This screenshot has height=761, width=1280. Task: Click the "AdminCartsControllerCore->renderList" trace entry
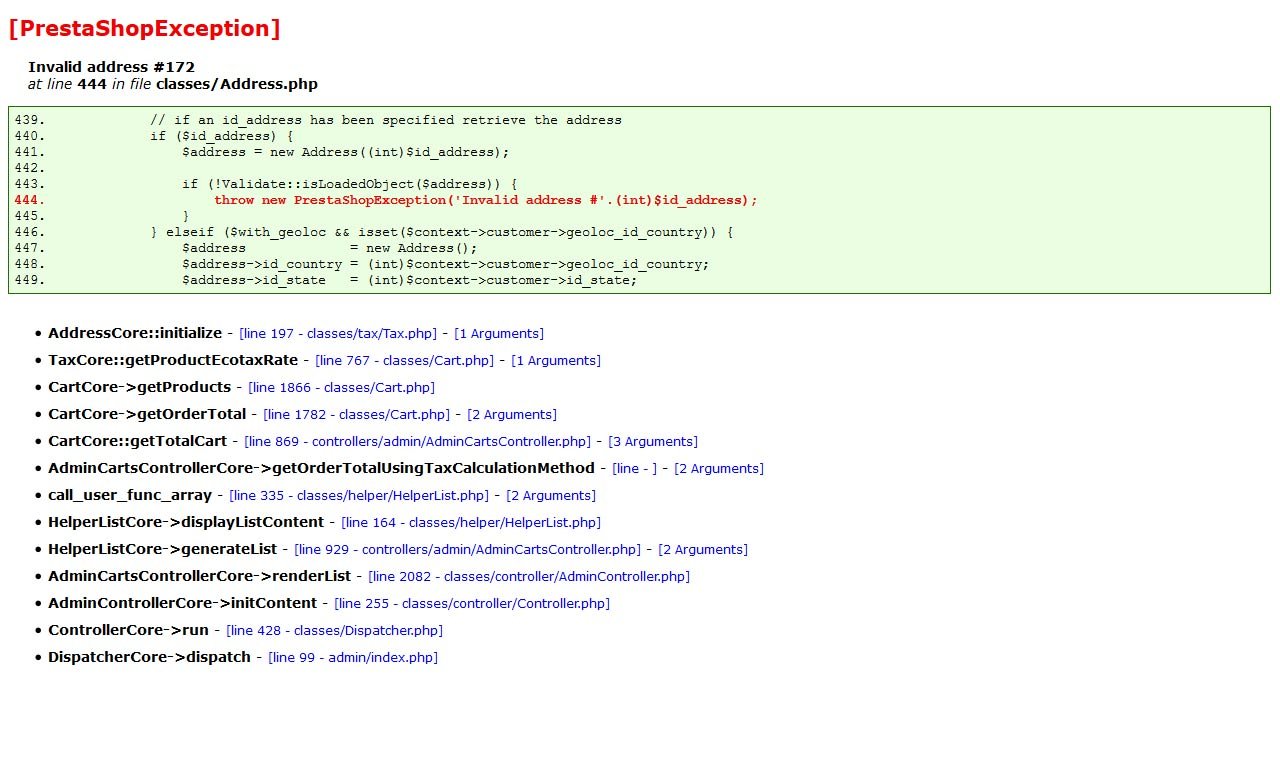coord(199,576)
